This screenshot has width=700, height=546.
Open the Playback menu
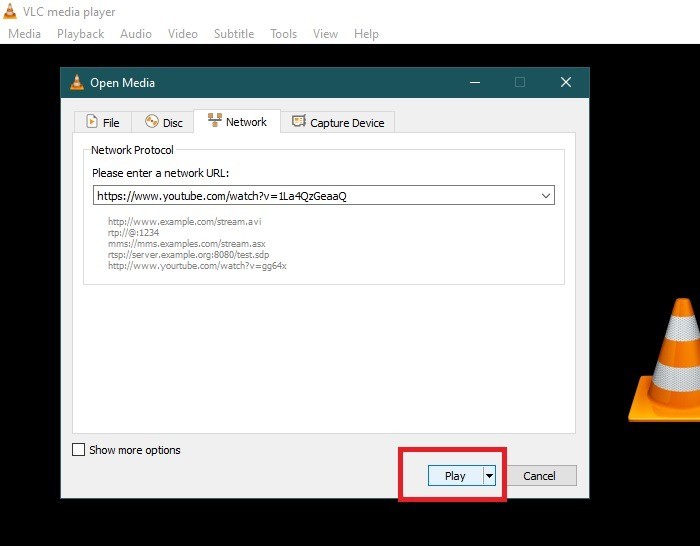coord(80,34)
